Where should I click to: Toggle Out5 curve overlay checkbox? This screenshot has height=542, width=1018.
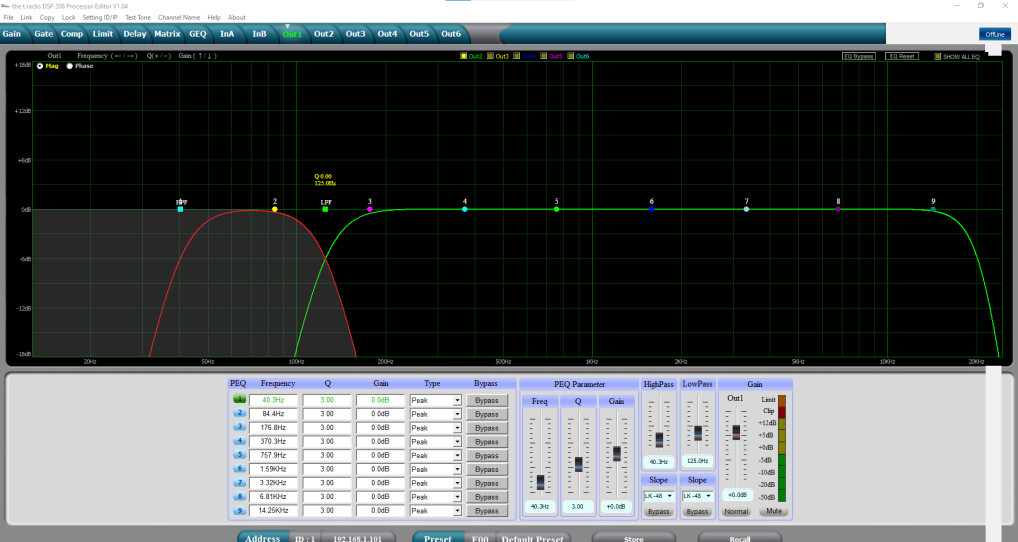click(543, 56)
